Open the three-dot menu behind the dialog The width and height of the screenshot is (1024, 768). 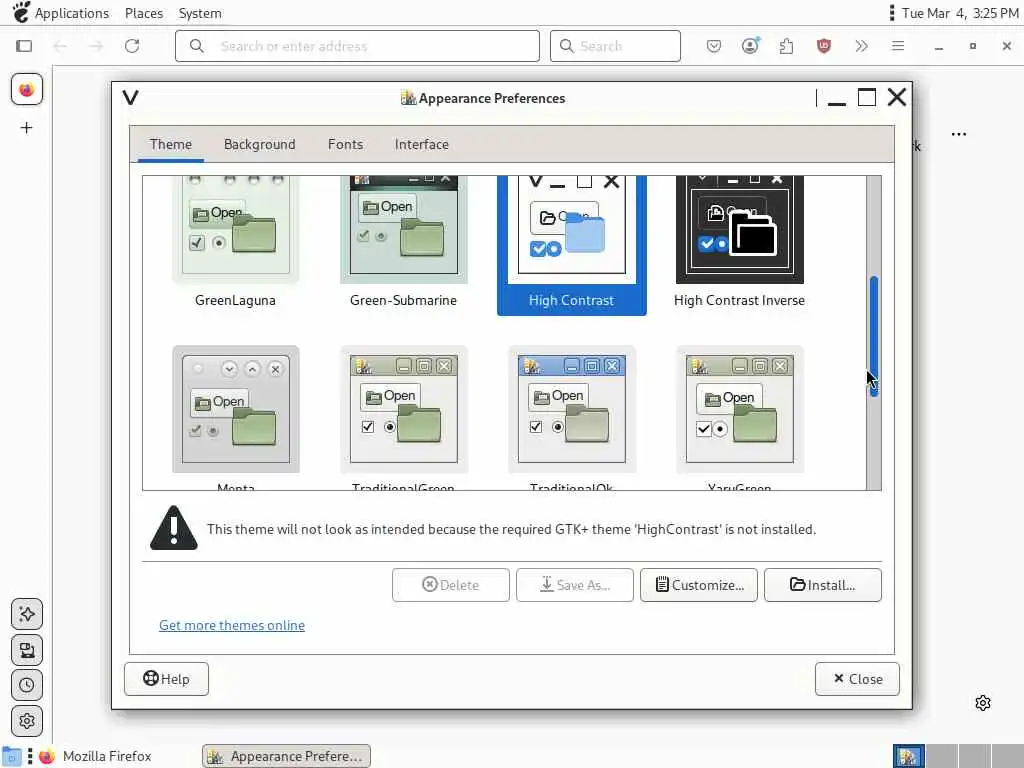pos(959,134)
